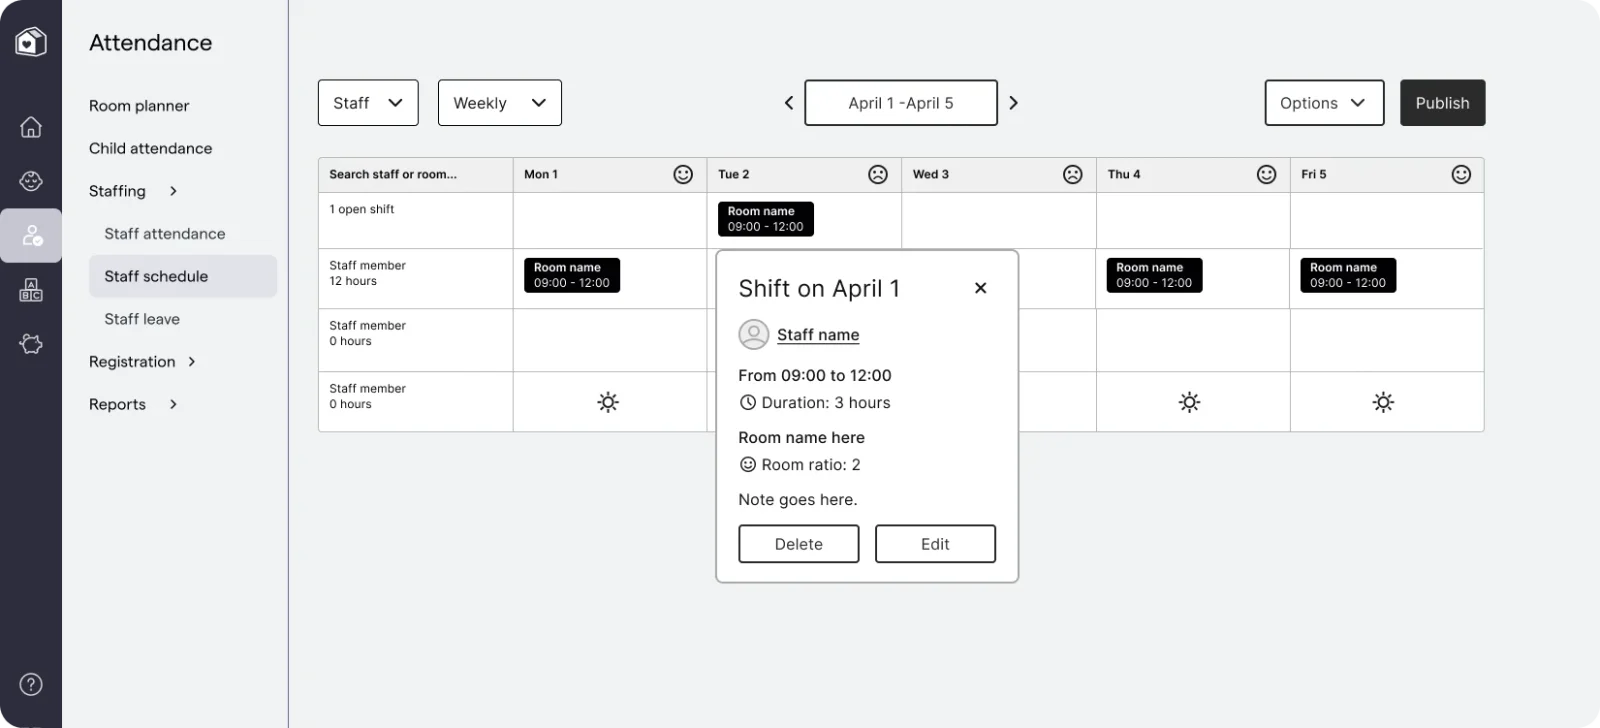Expand the Options dropdown

click(1323, 103)
